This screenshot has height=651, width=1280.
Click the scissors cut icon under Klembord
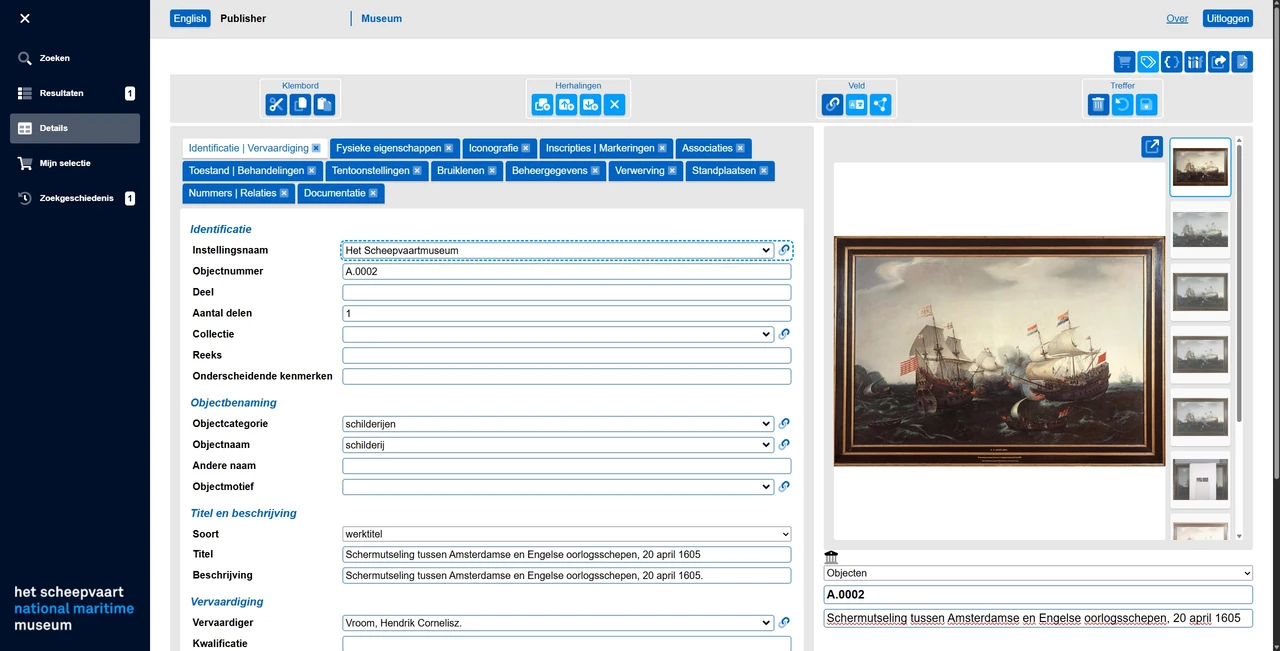coord(277,104)
